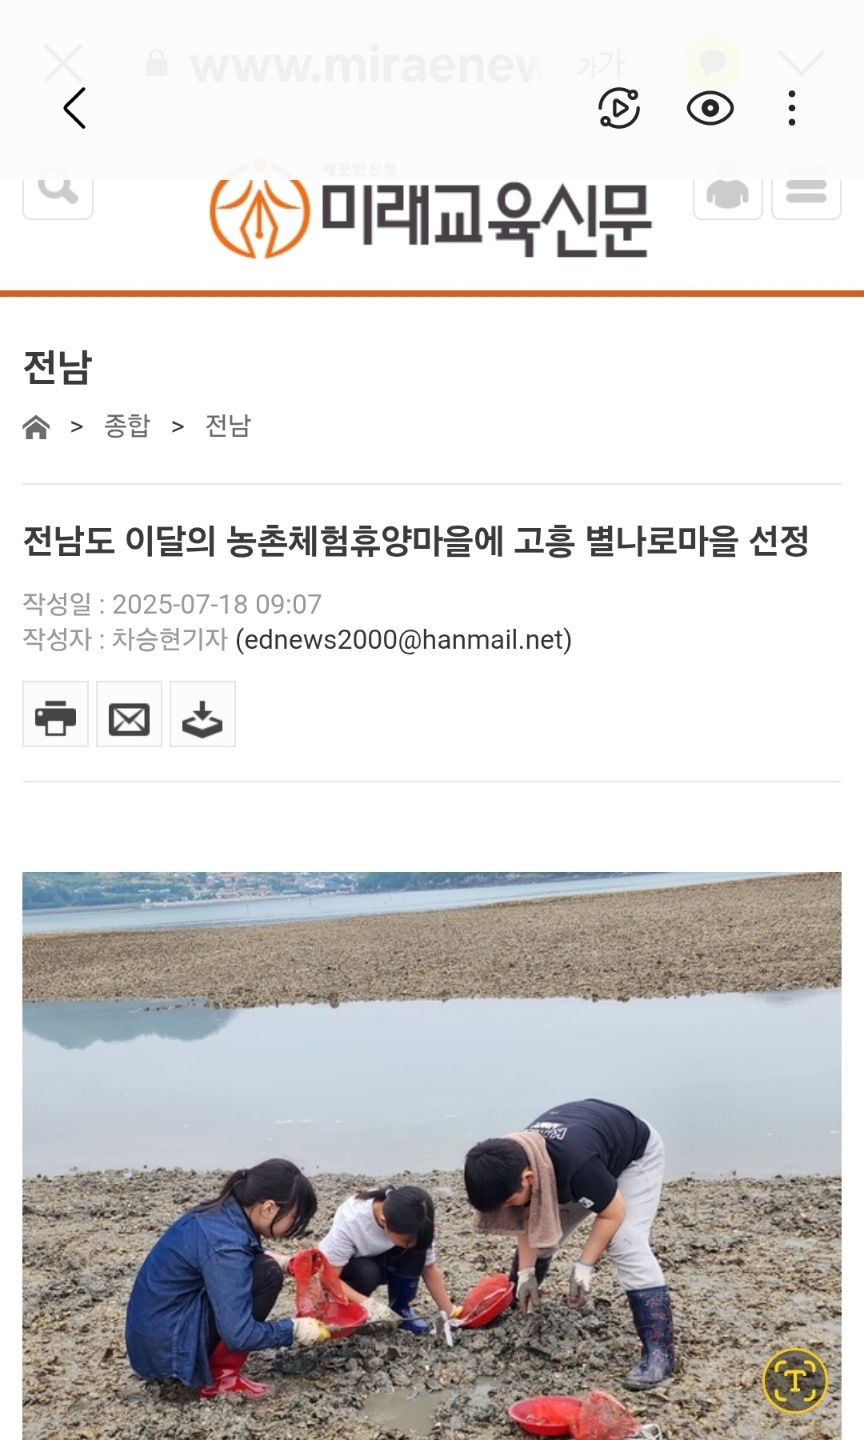The width and height of the screenshot is (864, 1440).
Task: Print the article with printer icon
Action: [x=55, y=714]
